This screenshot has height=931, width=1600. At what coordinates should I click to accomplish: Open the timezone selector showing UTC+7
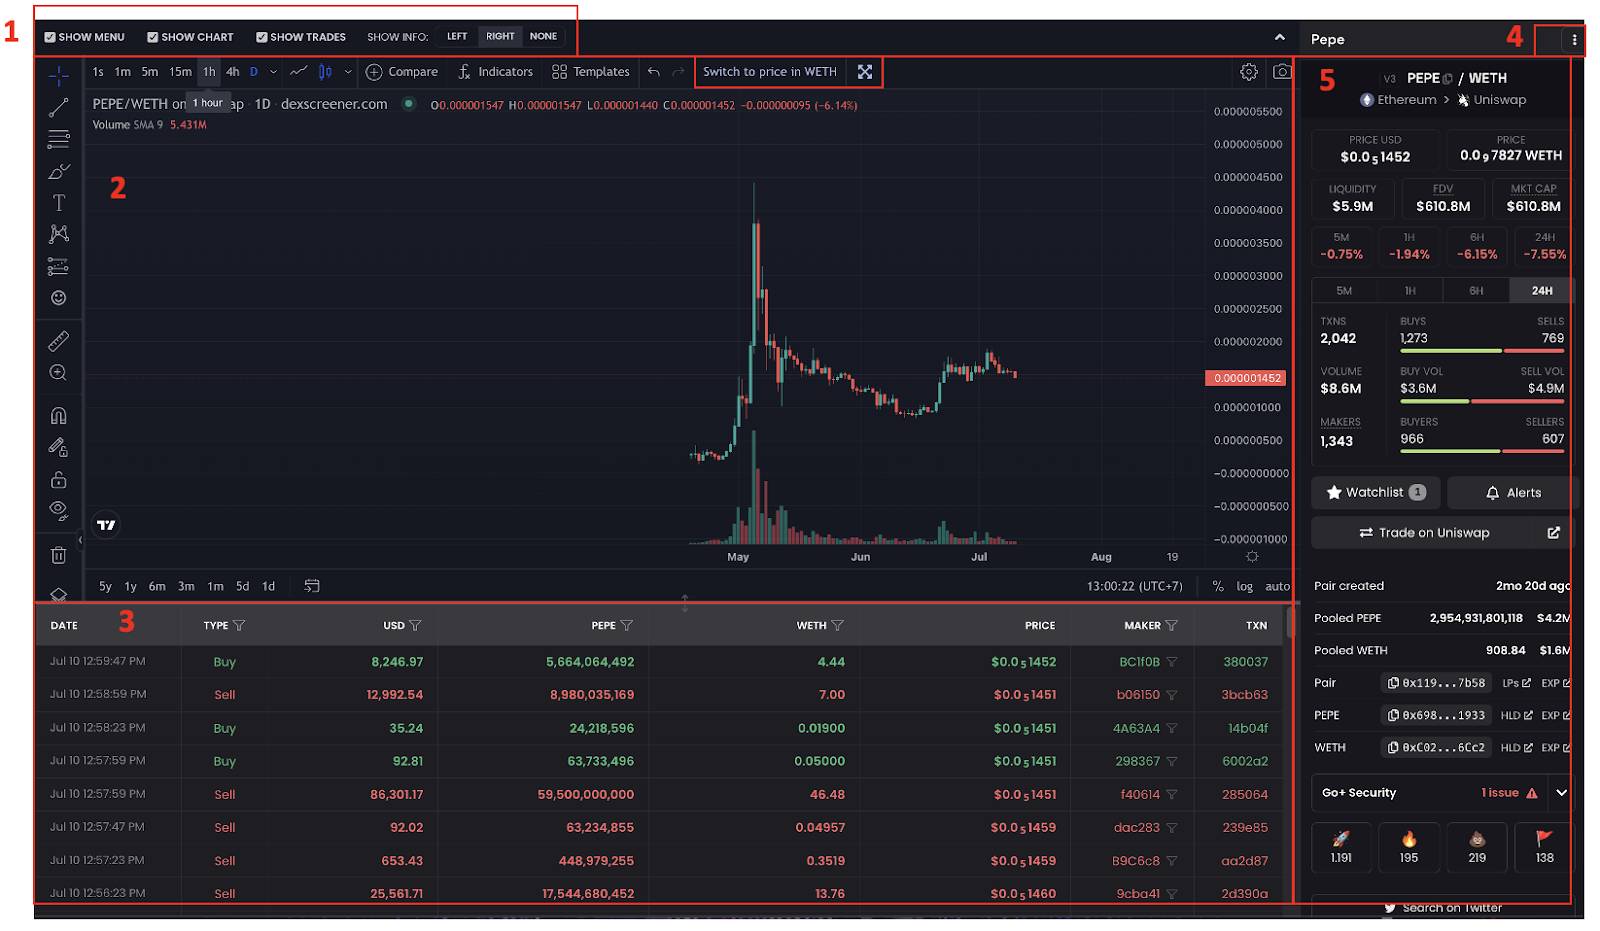click(1135, 587)
